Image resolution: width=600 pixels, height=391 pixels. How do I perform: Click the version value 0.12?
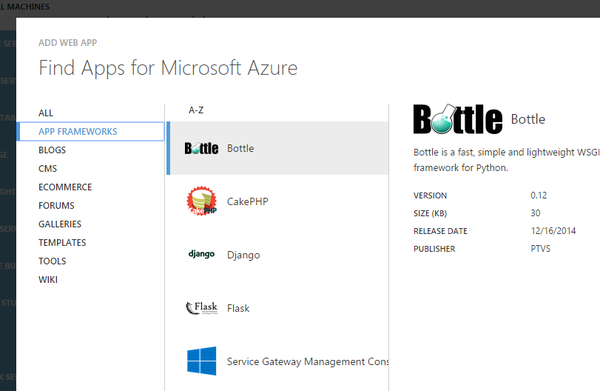(539, 196)
